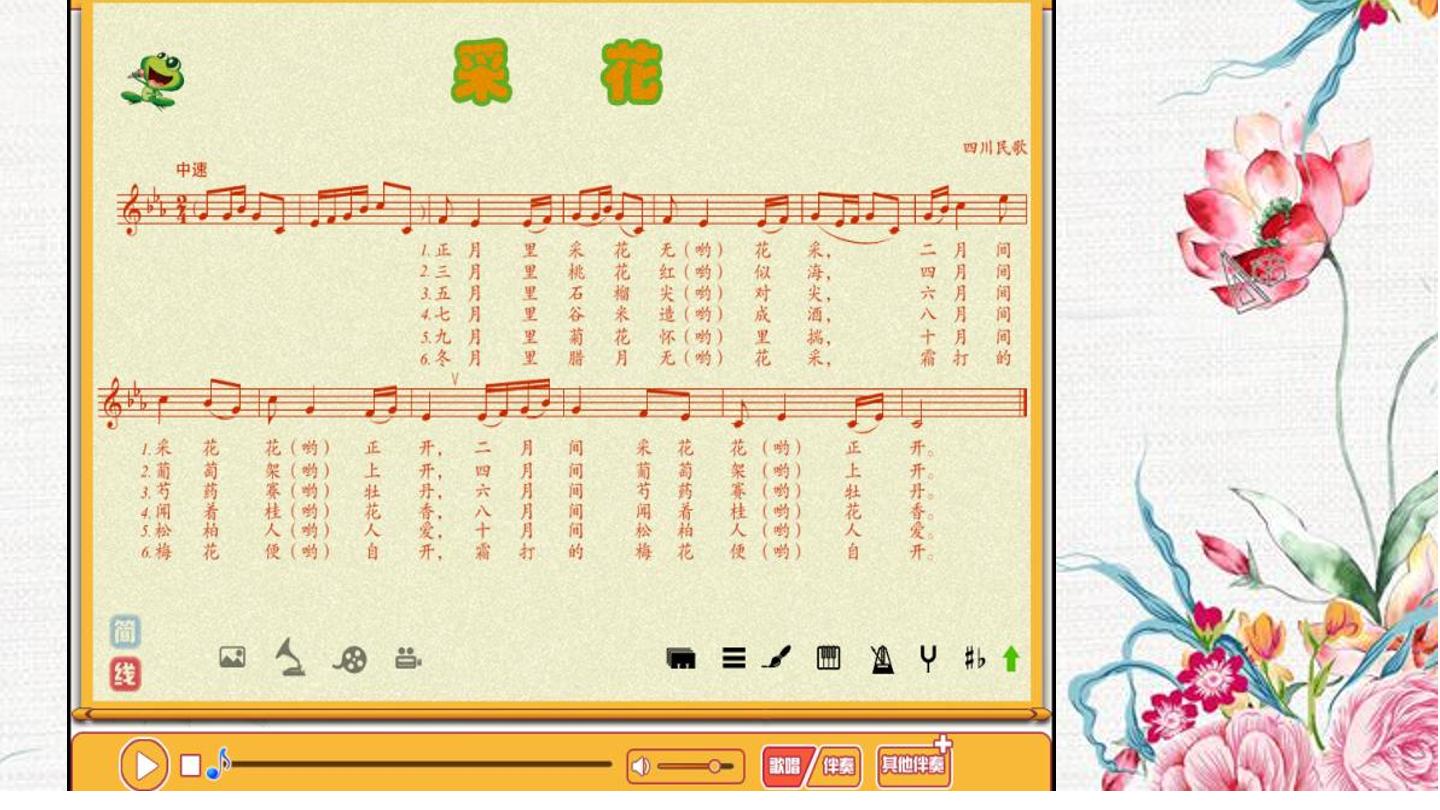Open the three-line list icon
The width and height of the screenshot is (1440, 810).
(x=734, y=657)
